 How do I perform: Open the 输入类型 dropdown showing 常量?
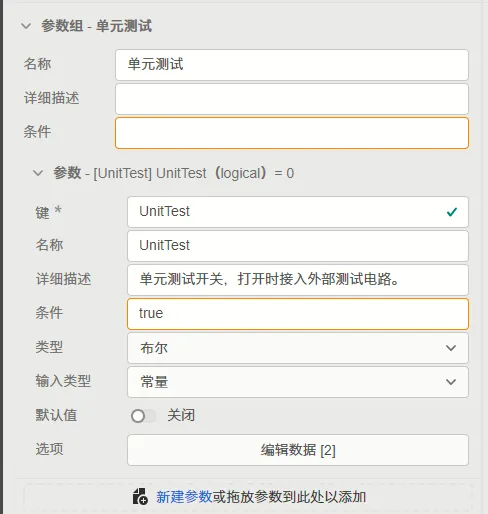point(298,382)
